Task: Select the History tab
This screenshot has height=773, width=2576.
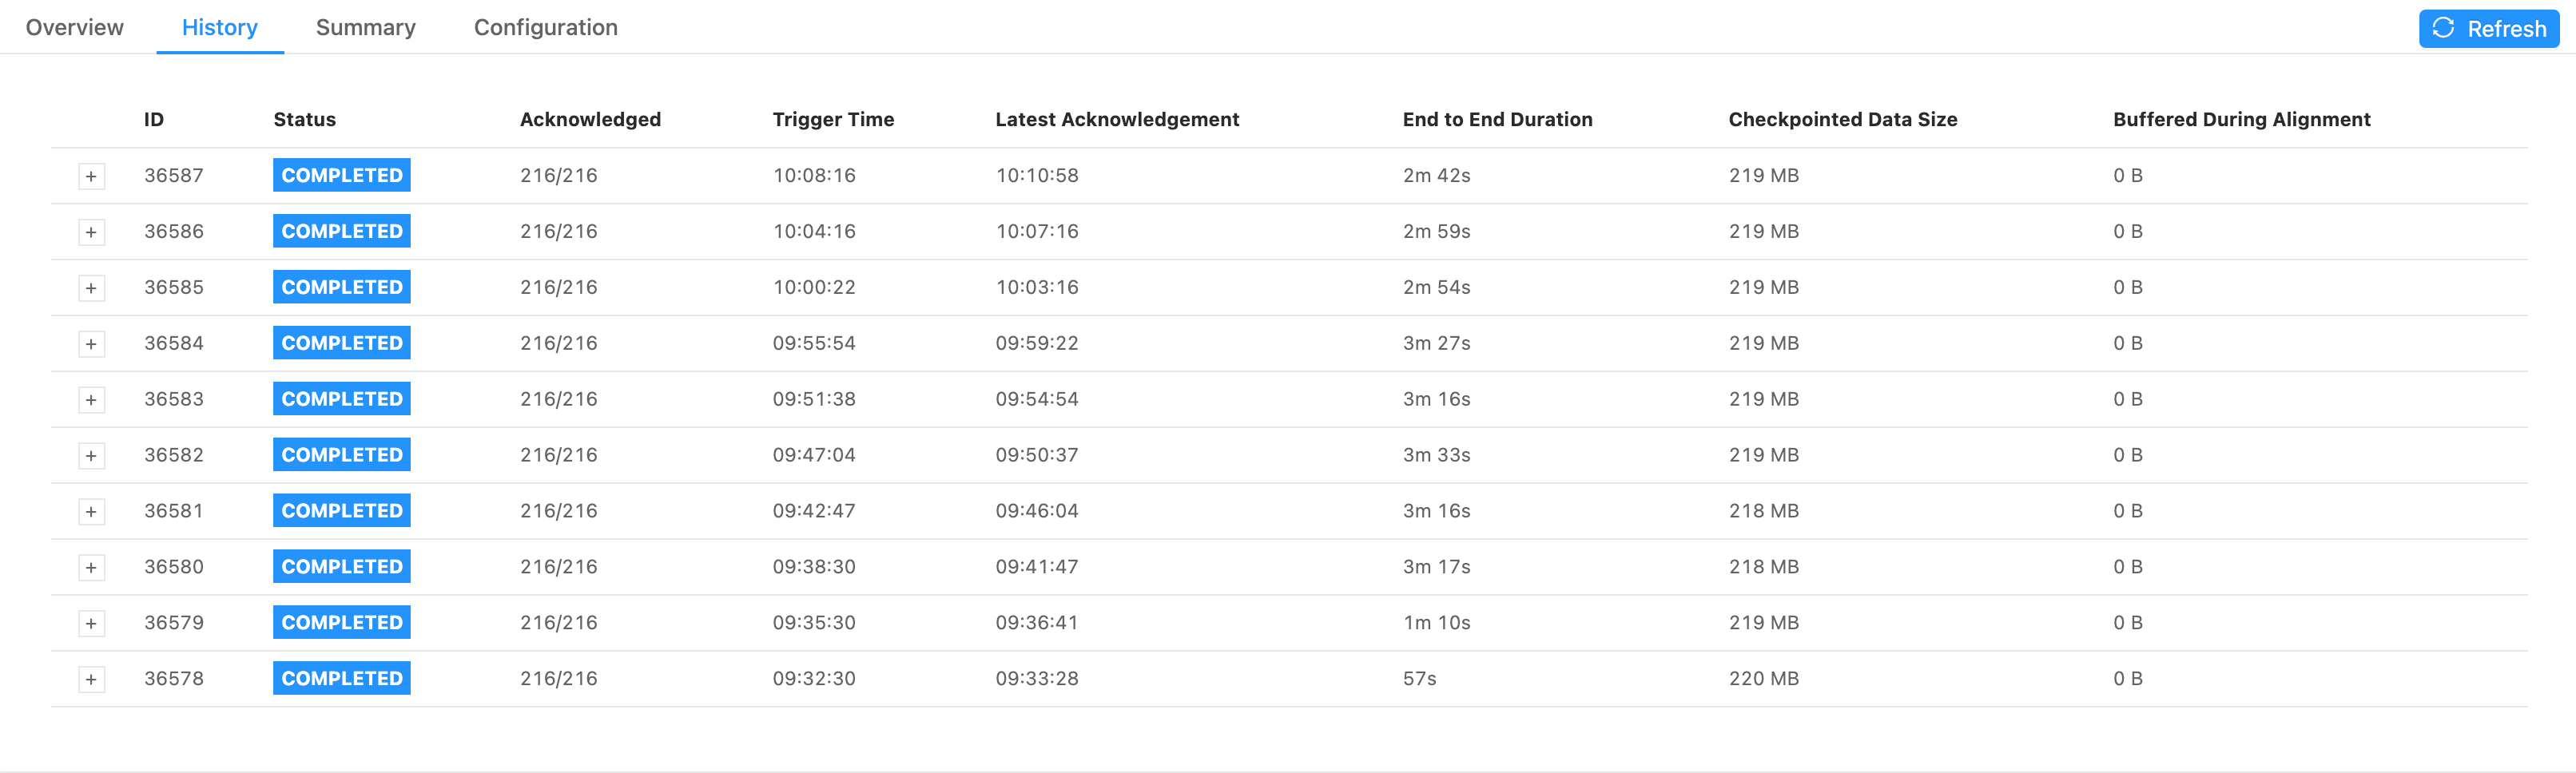Action: (x=220, y=28)
